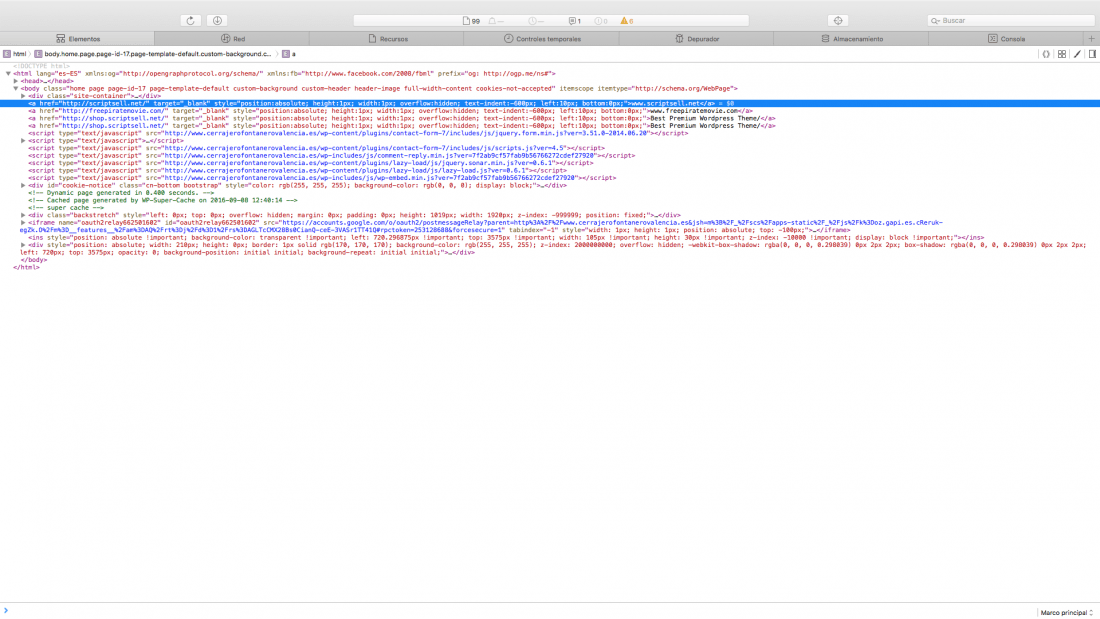Expand the head node
Viewport: 1100px width, 619px height.
click(15, 81)
